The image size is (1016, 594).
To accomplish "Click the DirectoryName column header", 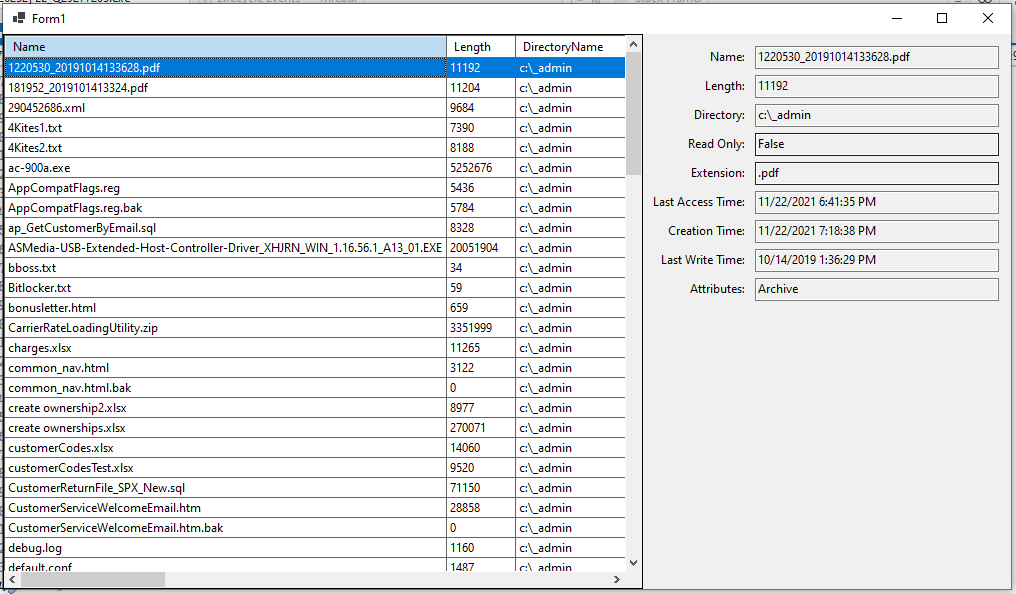I will point(570,47).
